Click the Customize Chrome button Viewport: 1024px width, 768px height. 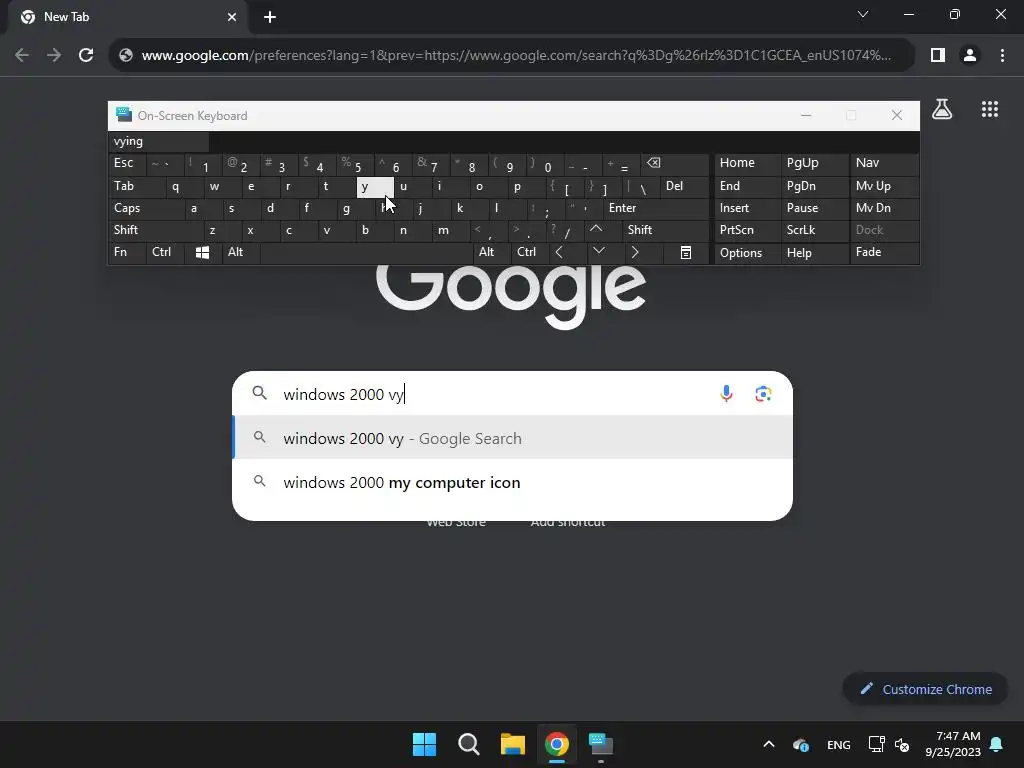click(x=925, y=689)
